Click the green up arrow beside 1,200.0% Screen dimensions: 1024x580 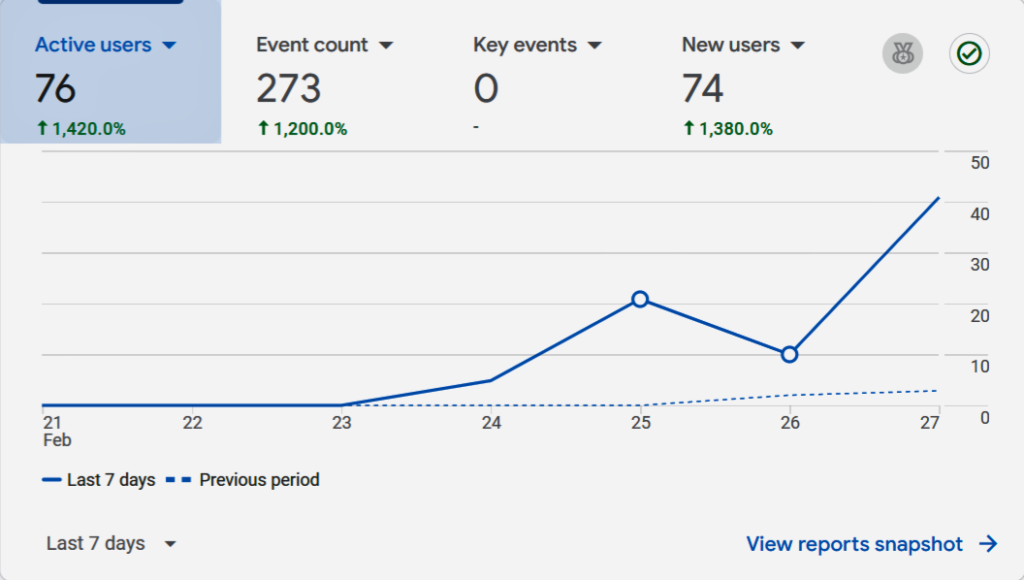click(264, 129)
